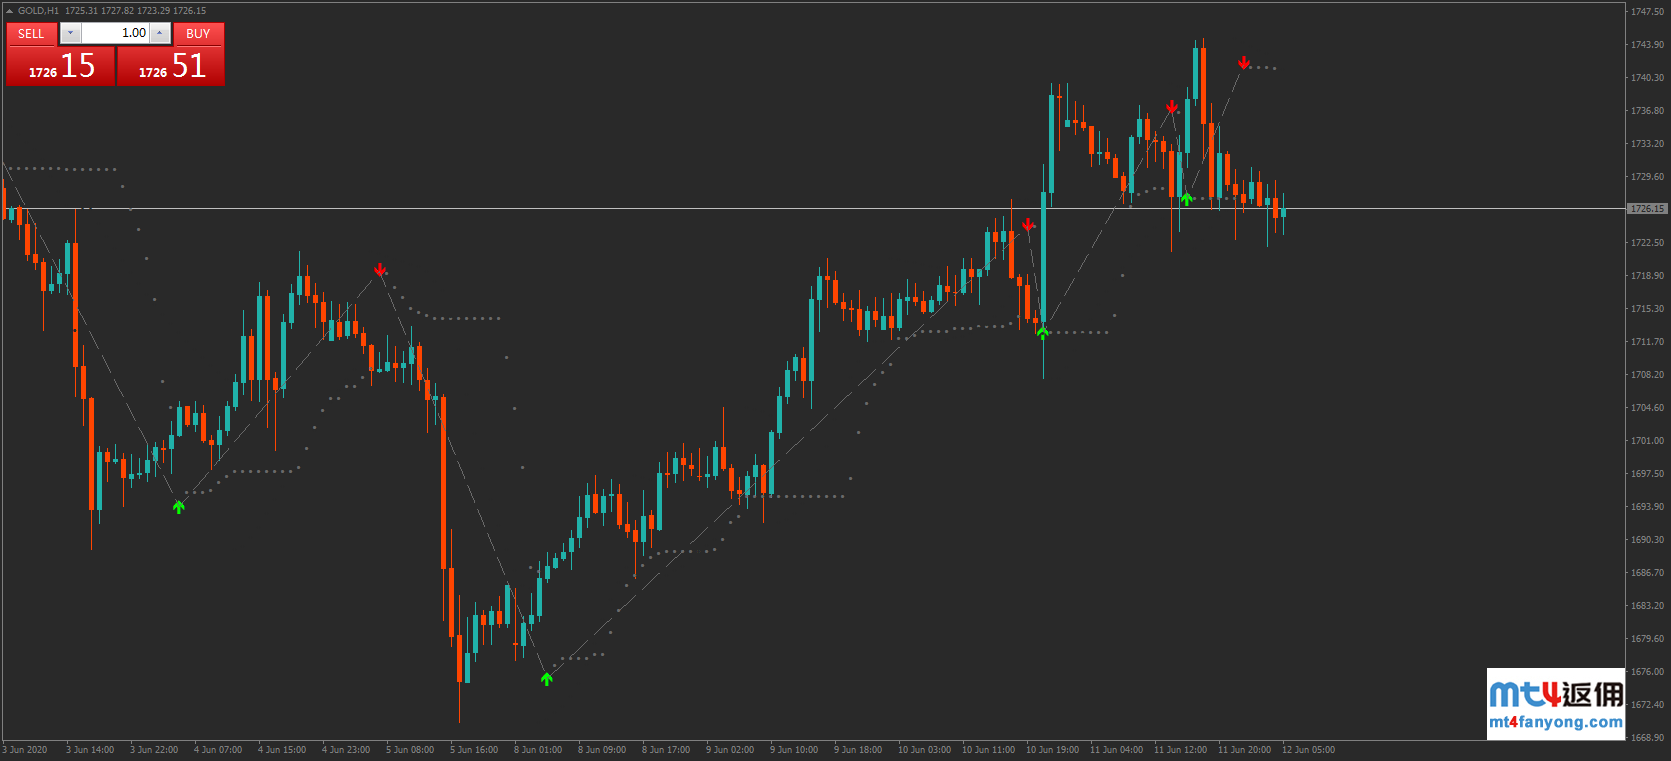Viewport: 1671px width, 761px height.
Task: Select the highest red down arrow signal
Action: [1244, 63]
